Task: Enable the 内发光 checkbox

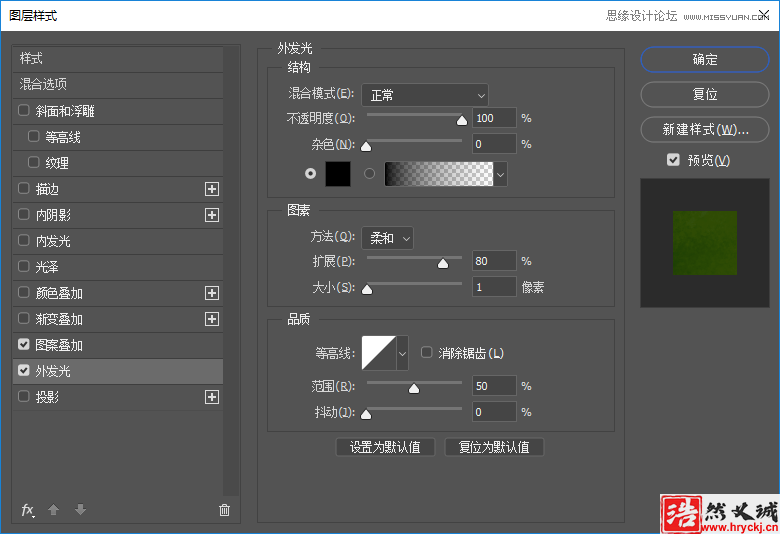Action: coord(23,240)
